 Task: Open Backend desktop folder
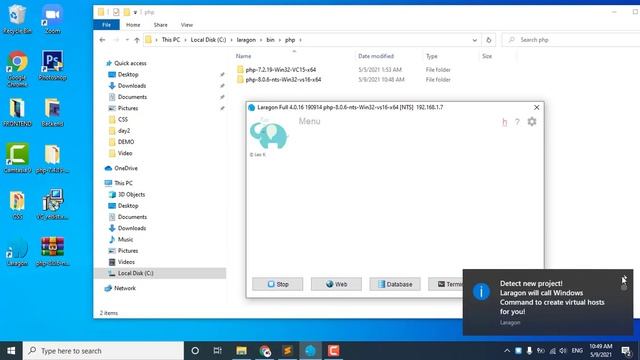click(52, 112)
